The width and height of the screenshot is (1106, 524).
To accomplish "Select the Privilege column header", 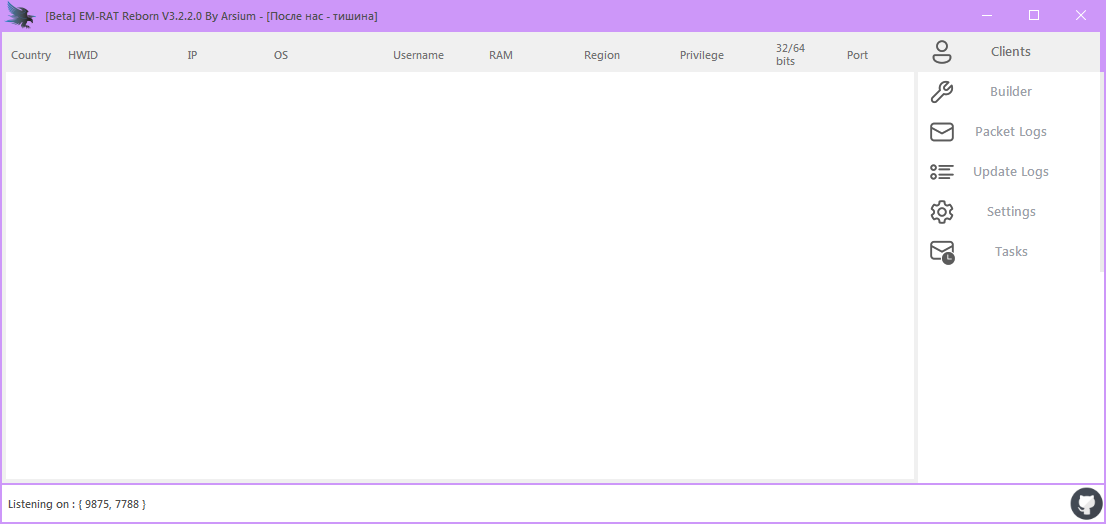I will 702,55.
